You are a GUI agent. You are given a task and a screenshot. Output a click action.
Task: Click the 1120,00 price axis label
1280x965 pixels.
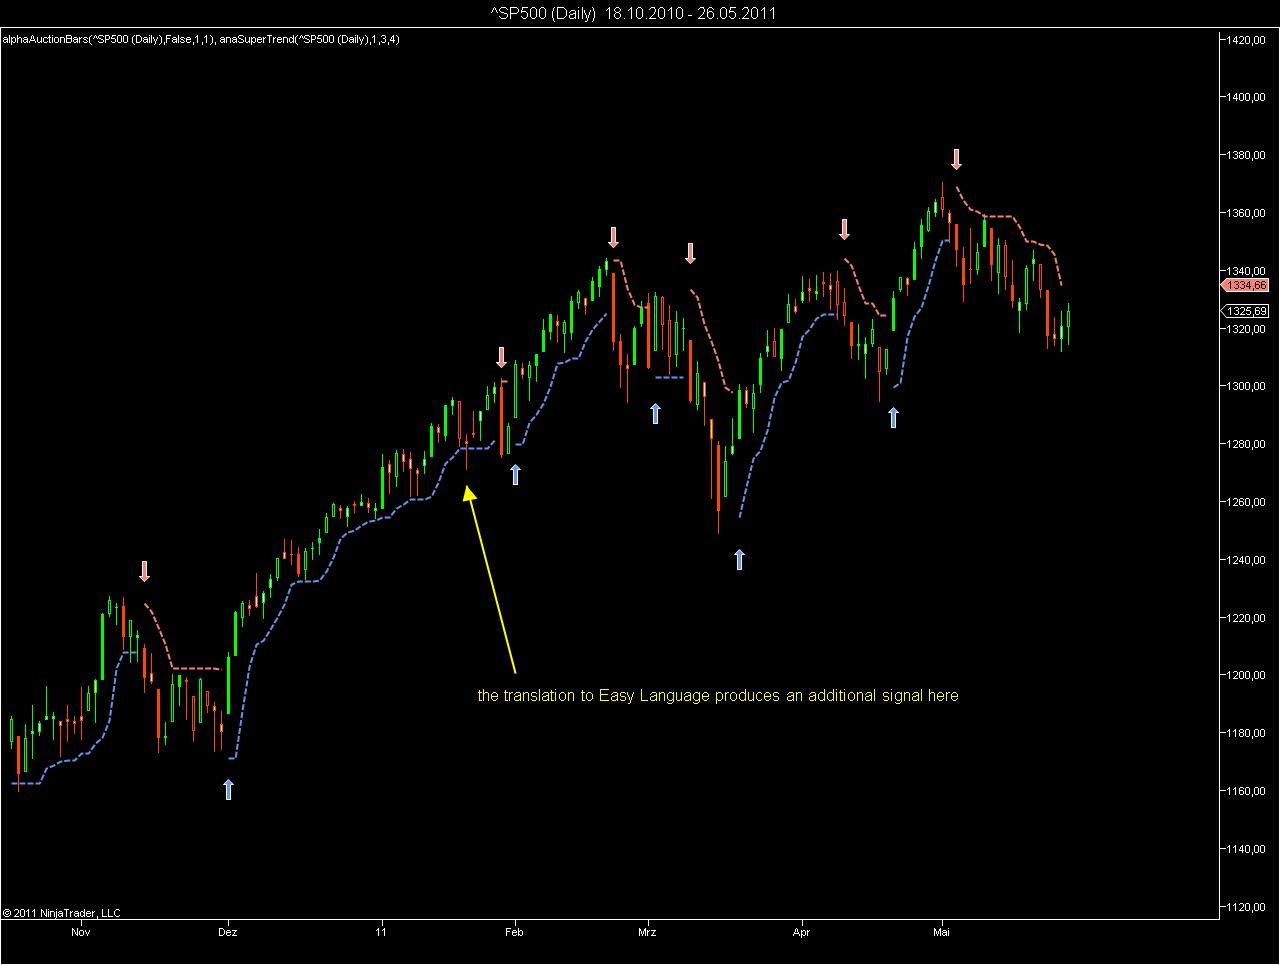1246,908
